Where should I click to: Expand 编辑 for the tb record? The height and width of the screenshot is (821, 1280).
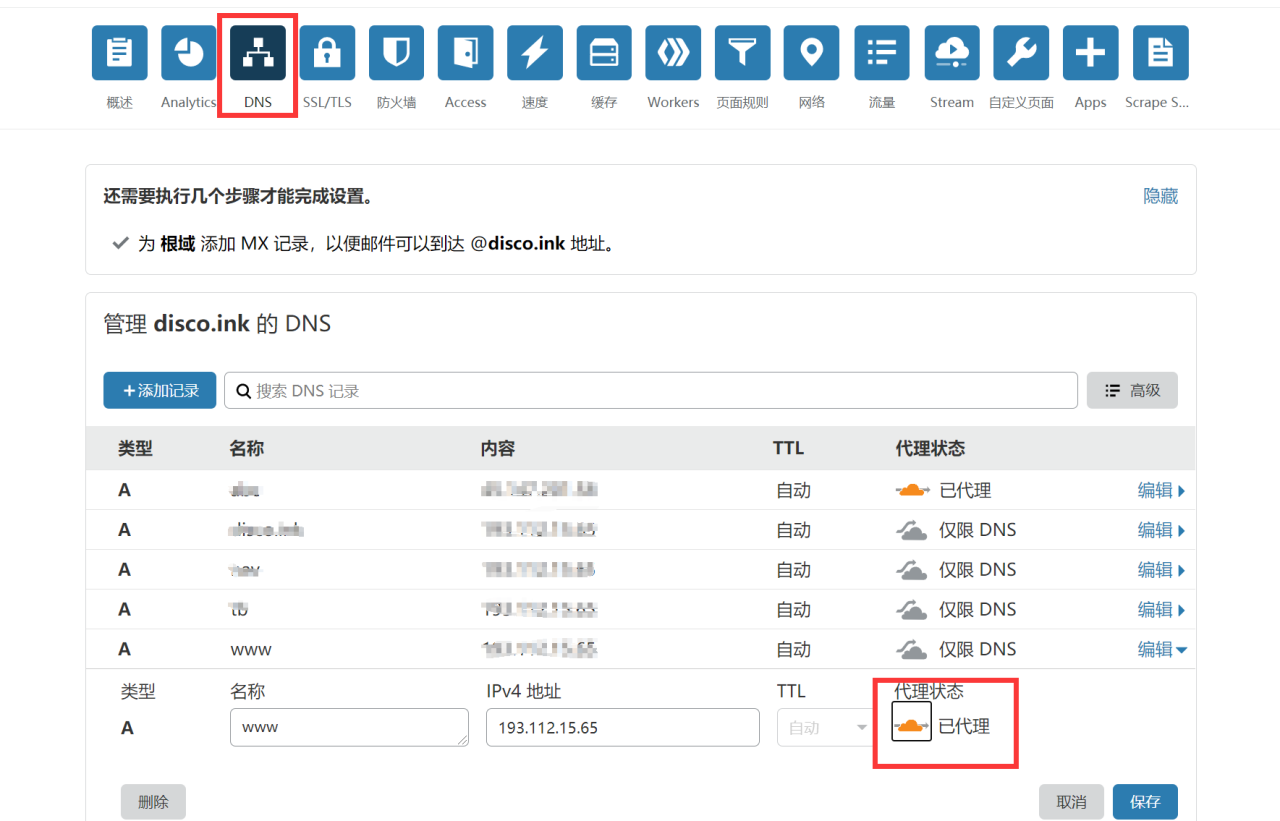coord(1161,609)
